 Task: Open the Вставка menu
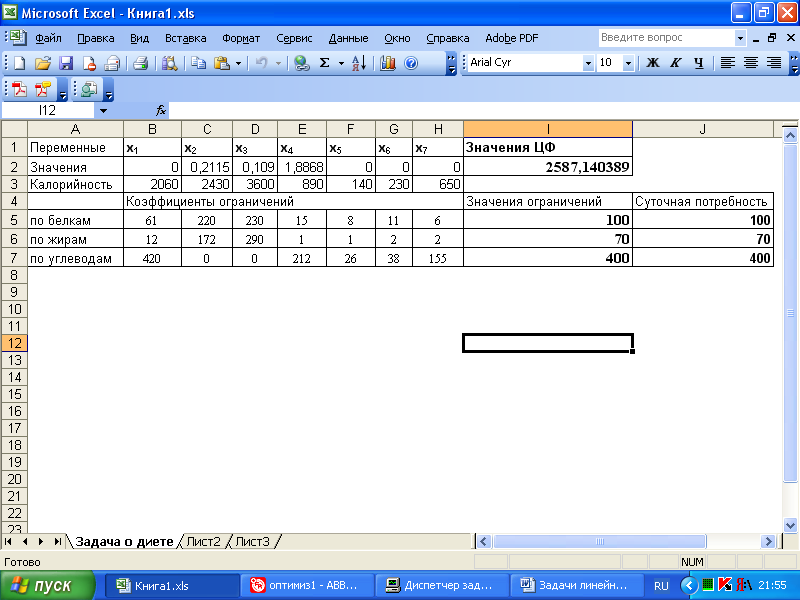[186, 38]
